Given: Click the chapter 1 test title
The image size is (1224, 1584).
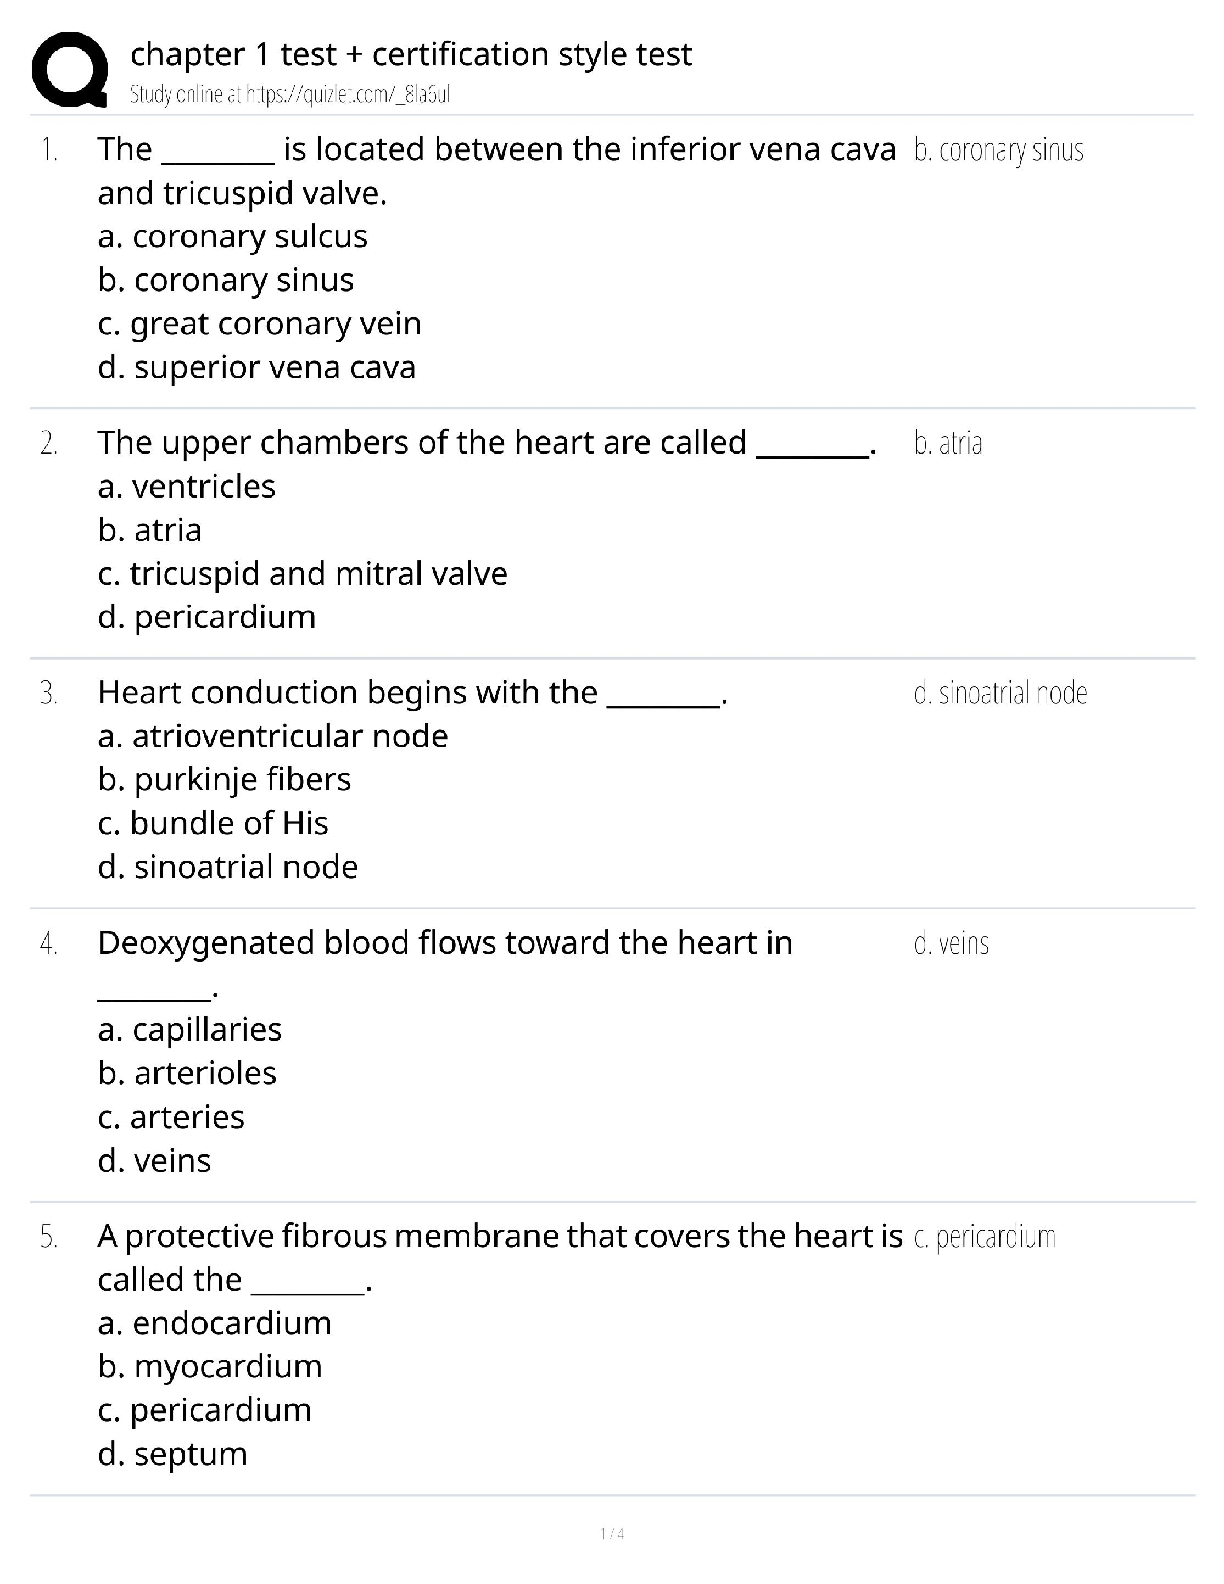Looking at the screenshot, I should [411, 54].
